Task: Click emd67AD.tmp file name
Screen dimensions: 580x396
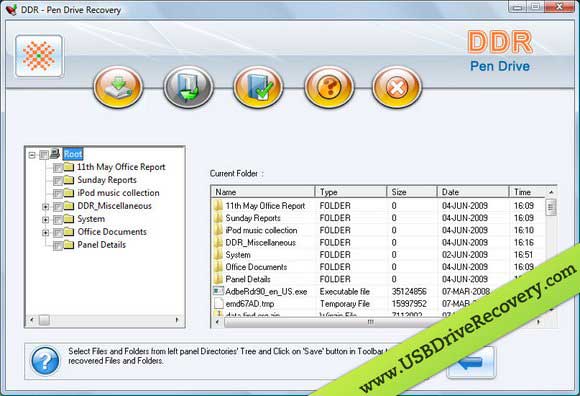Action: 250,304
